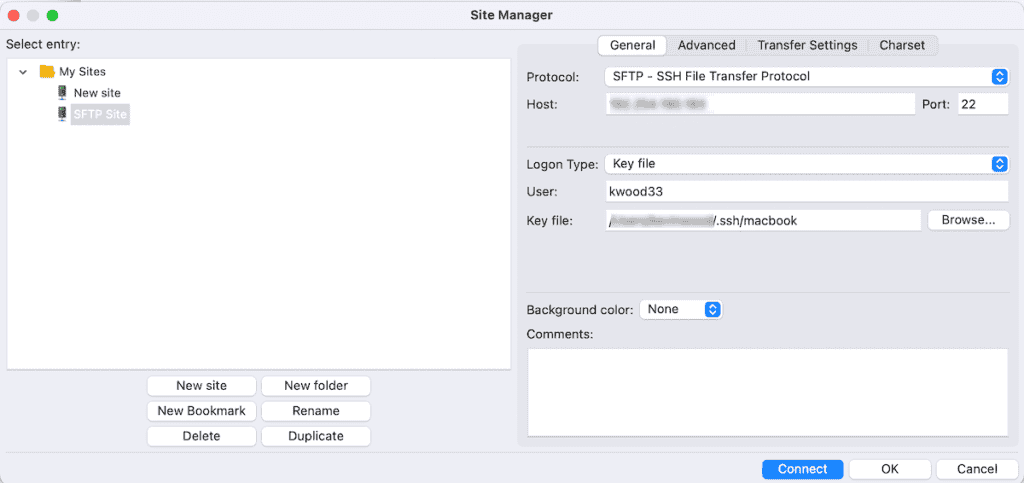Click Browse to choose a key file
The height and width of the screenshot is (483, 1024).
pos(968,220)
